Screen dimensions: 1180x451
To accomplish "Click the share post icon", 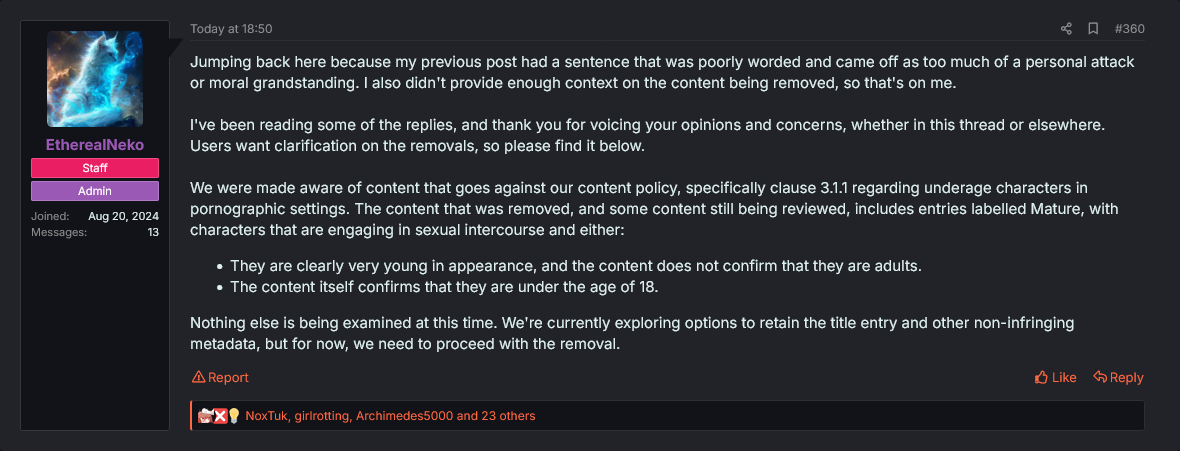I will [1066, 29].
